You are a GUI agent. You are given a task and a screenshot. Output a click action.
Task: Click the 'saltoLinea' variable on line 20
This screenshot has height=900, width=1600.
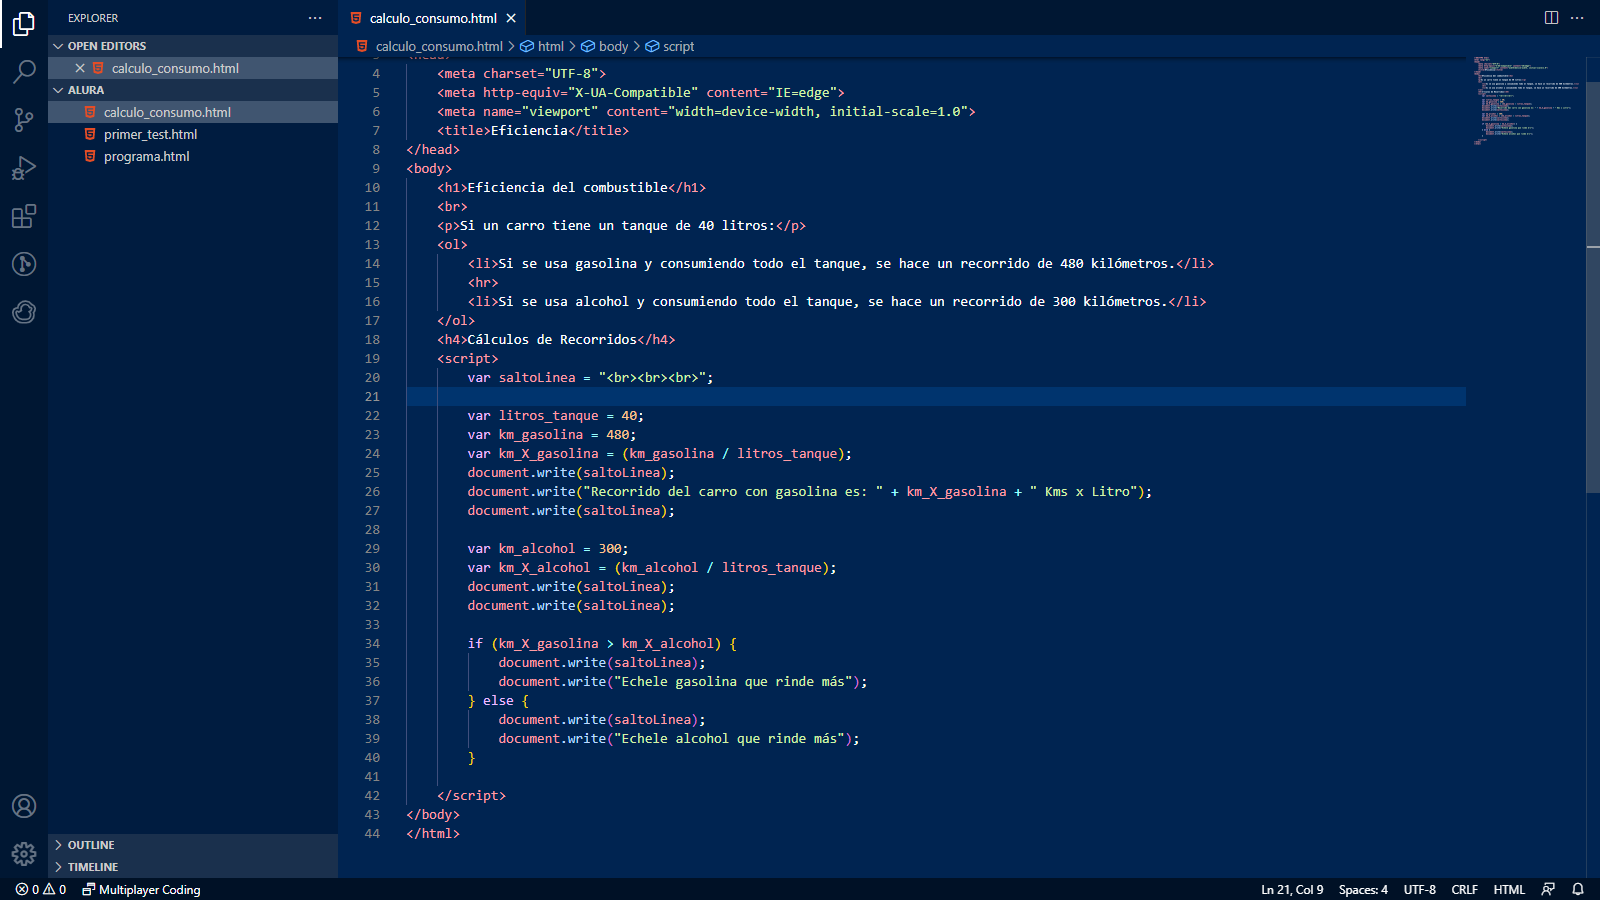click(x=537, y=377)
